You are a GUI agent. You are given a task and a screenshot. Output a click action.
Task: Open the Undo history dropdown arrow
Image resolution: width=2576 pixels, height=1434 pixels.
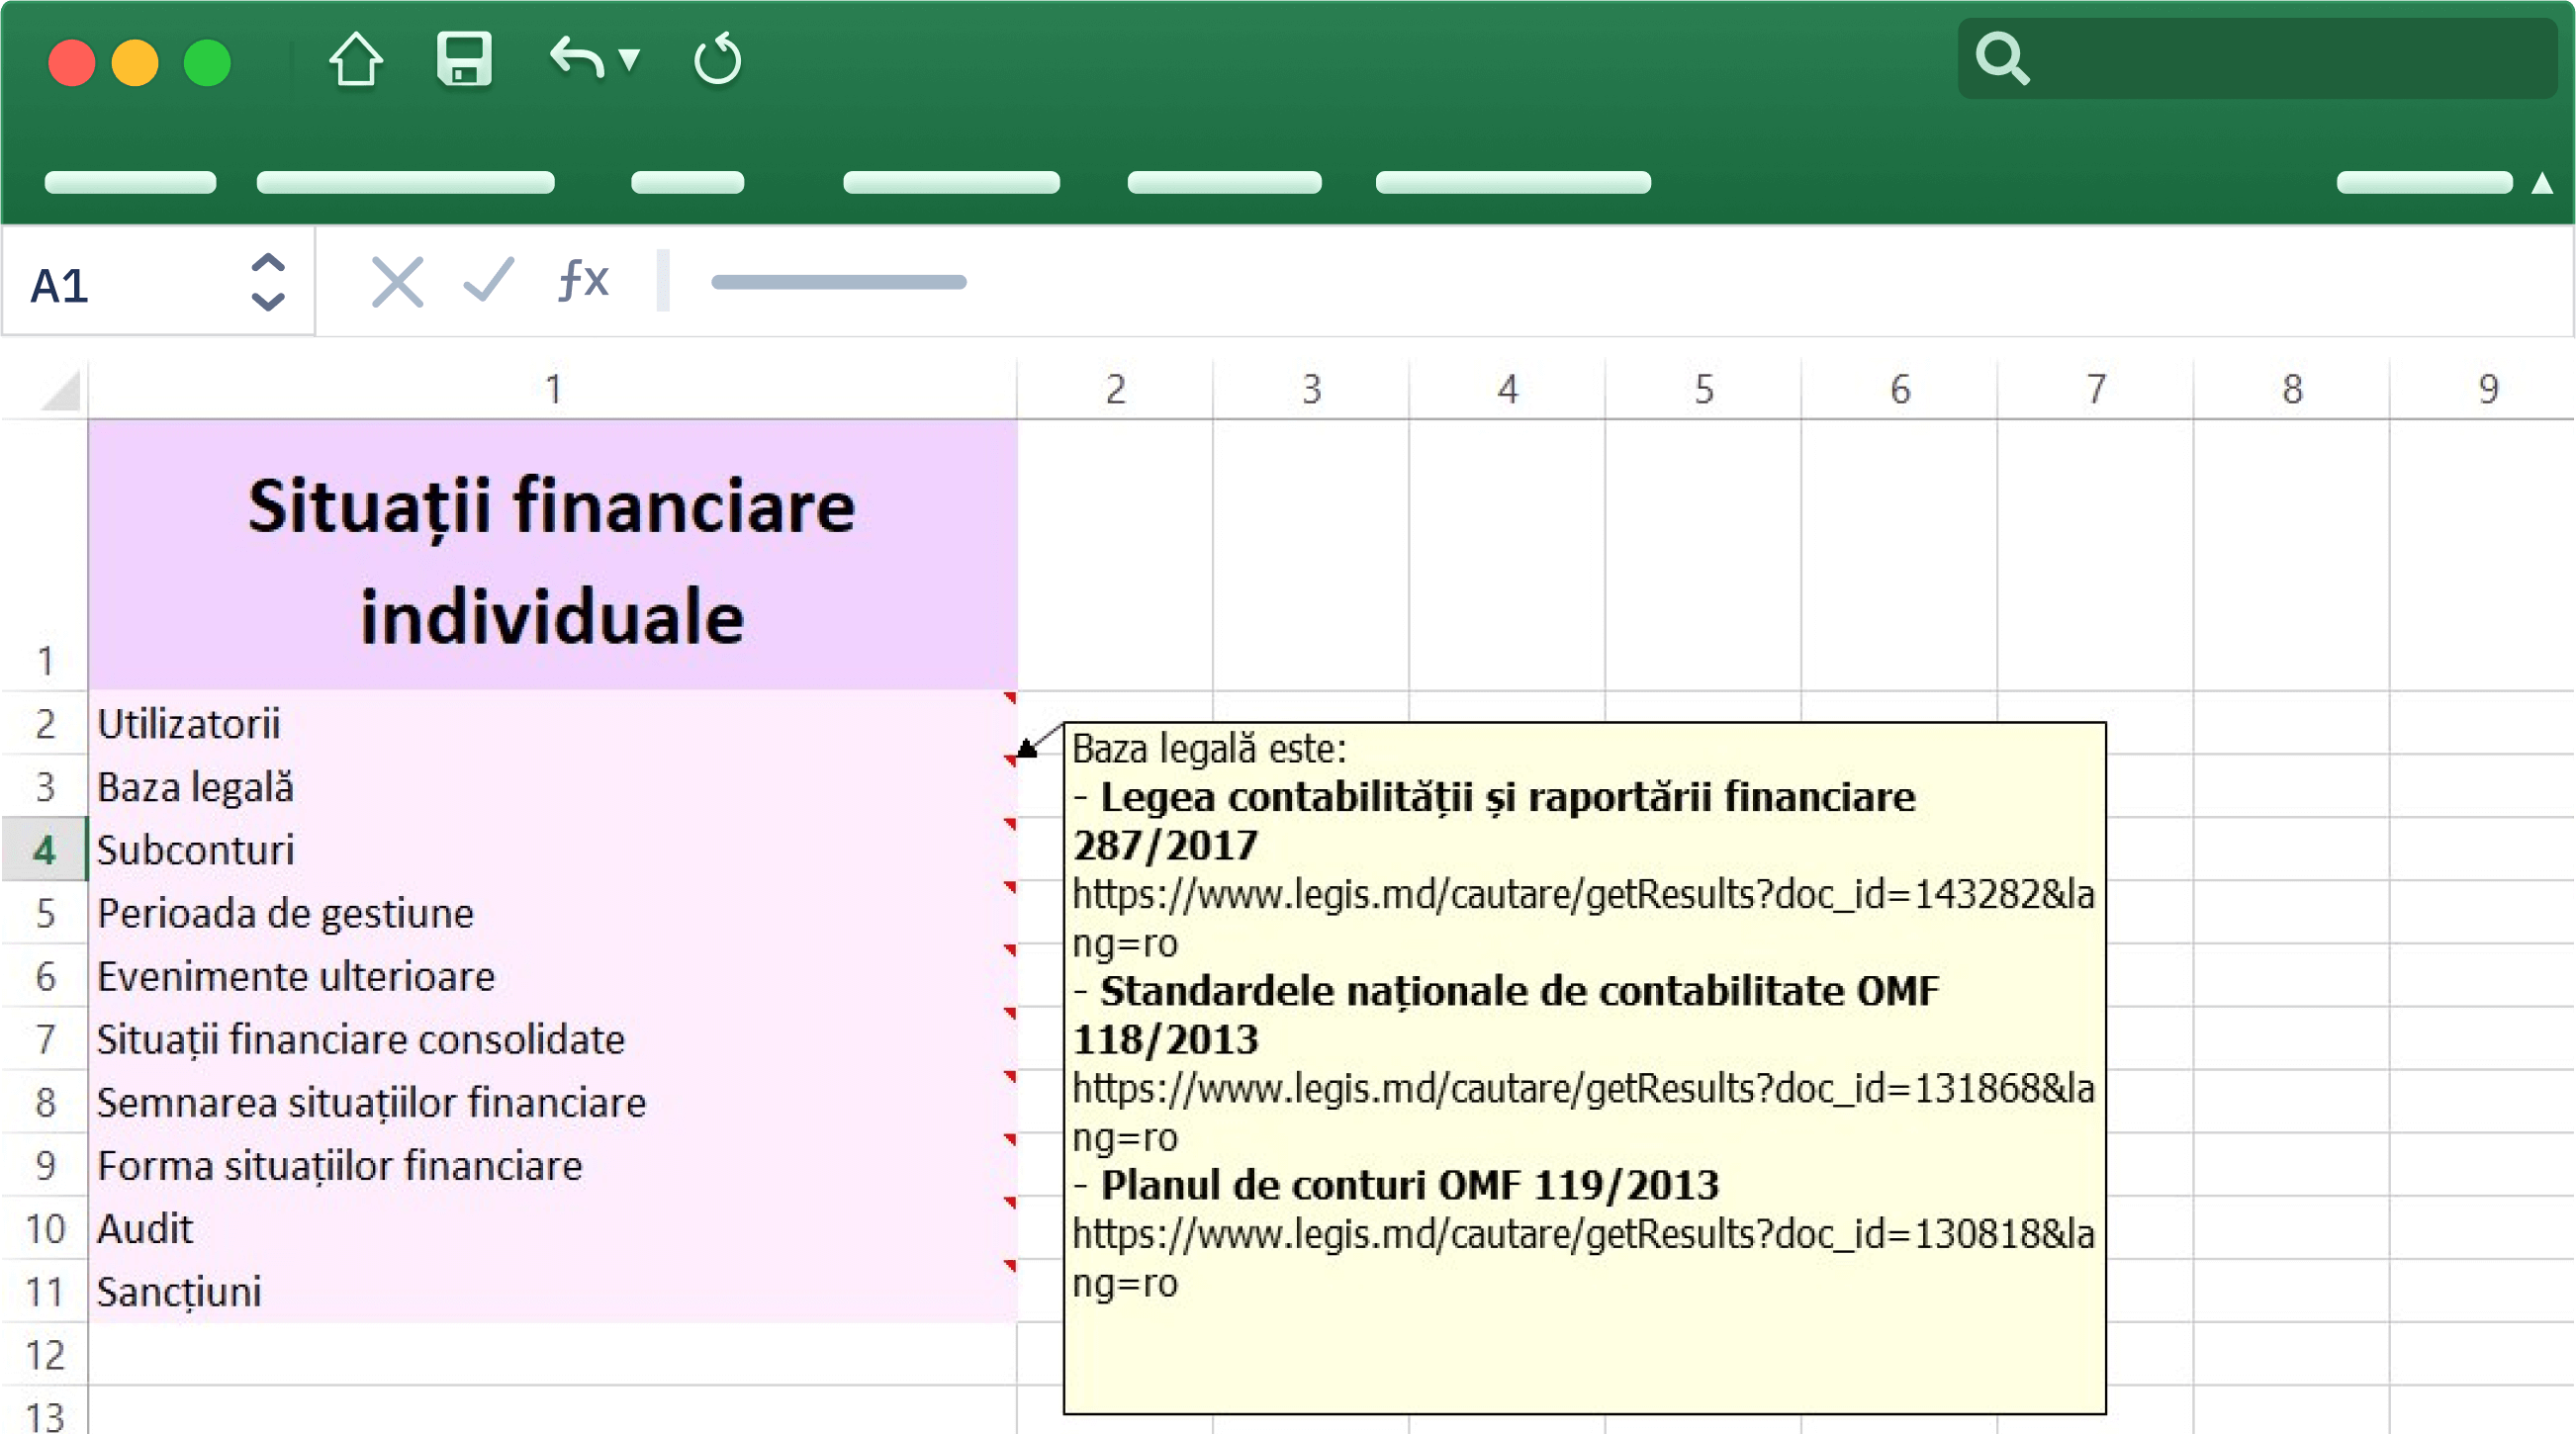click(629, 60)
